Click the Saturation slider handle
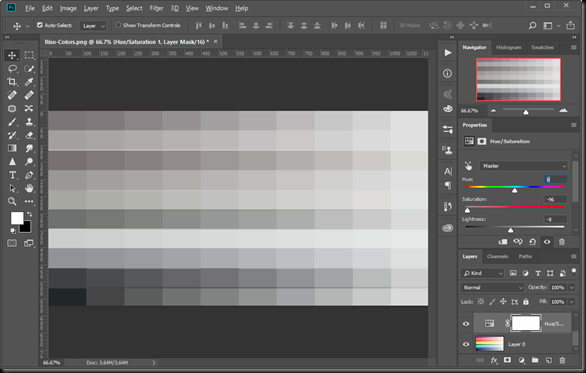This screenshot has width=586, height=373. click(x=467, y=210)
